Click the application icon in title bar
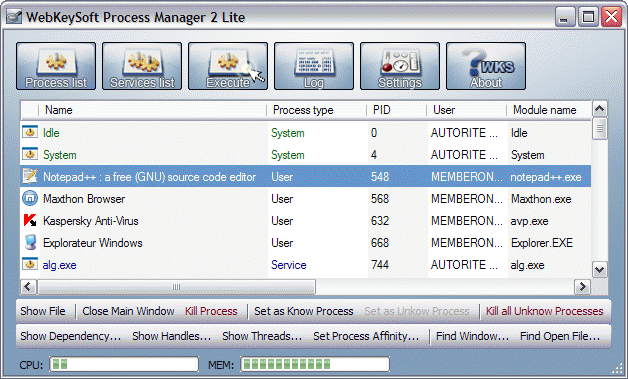 [14, 17]
